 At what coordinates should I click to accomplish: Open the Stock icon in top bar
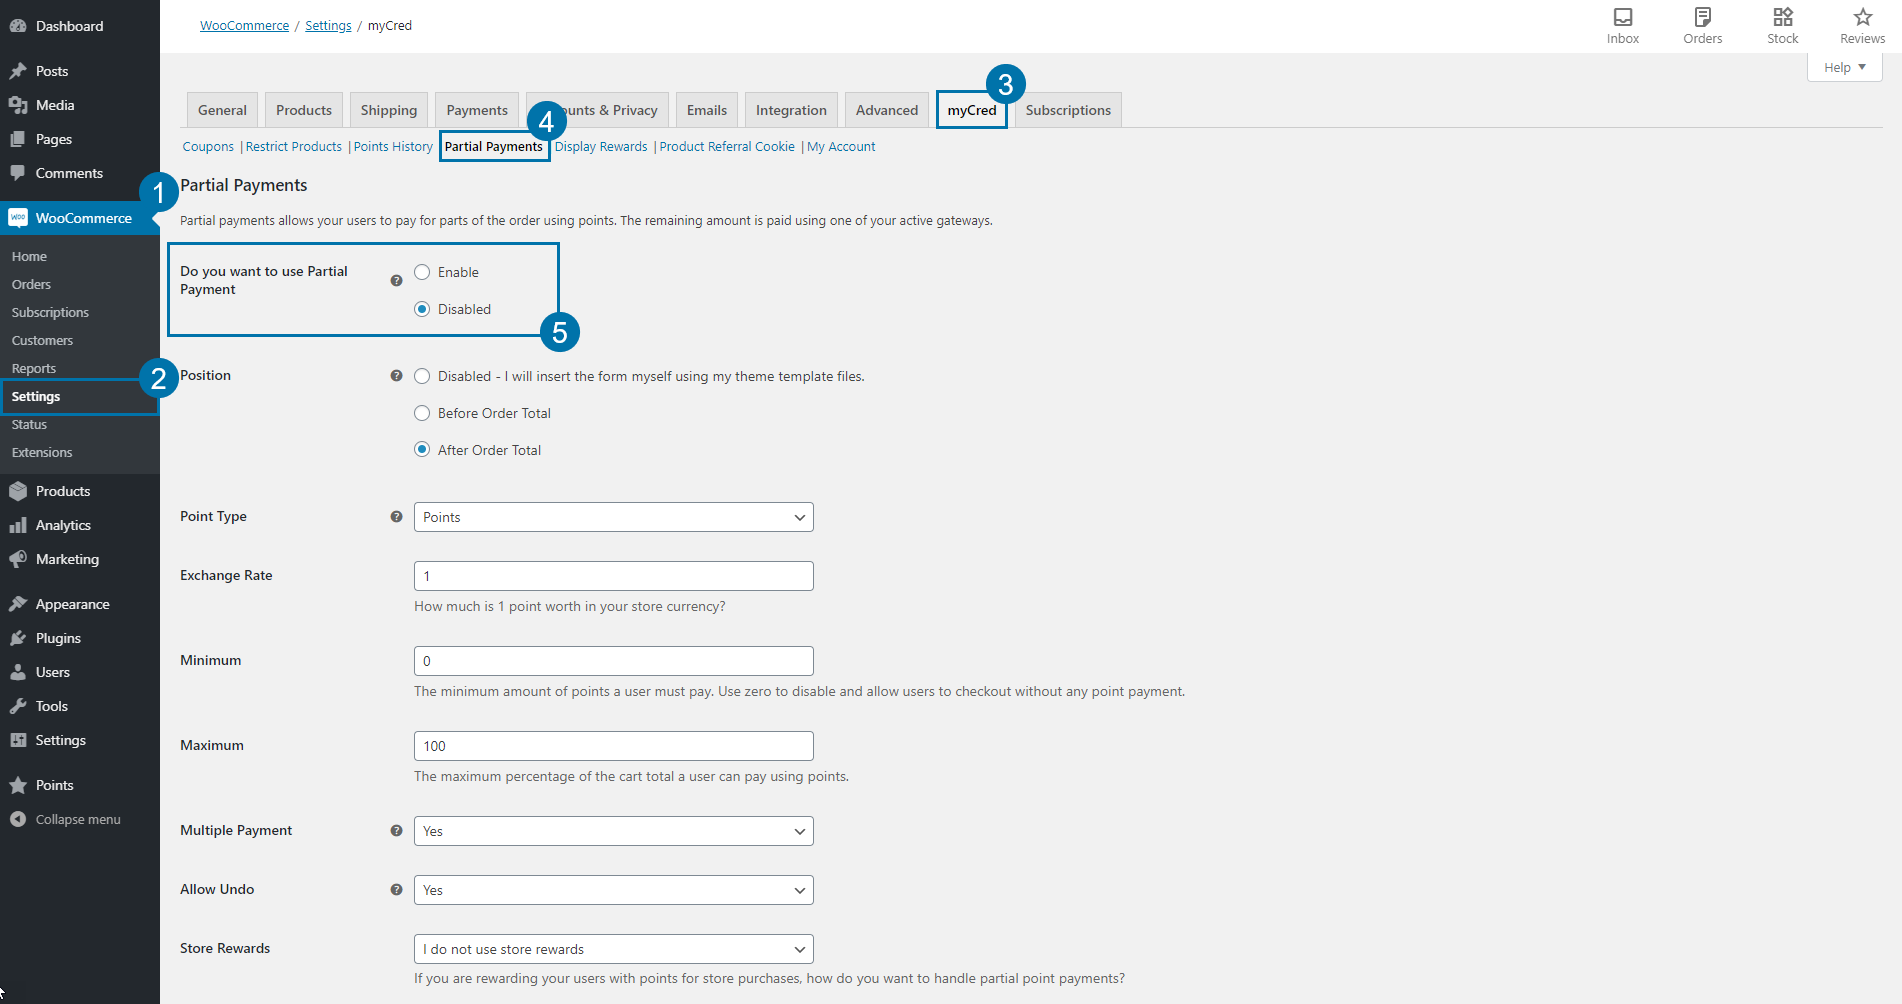click(1783, 17)
